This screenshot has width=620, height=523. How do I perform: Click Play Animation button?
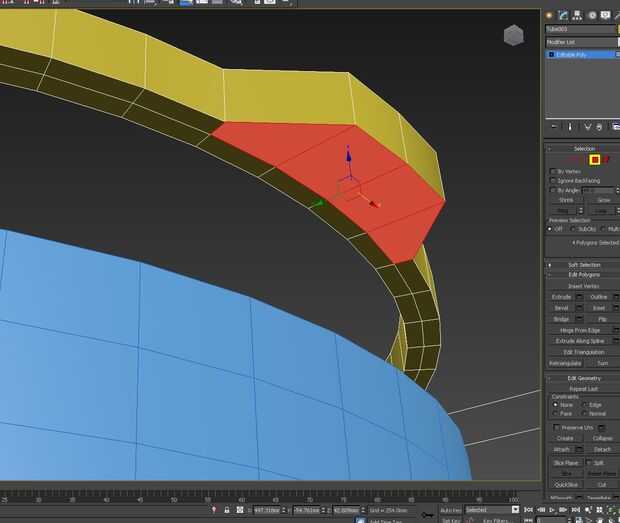[x=552, y=510]
